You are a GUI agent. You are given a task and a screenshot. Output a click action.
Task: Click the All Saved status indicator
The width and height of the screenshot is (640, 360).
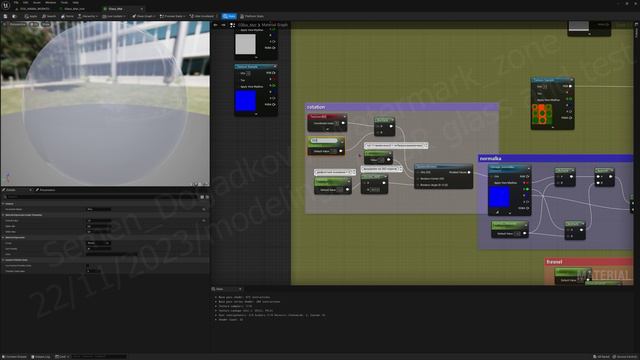601,357
